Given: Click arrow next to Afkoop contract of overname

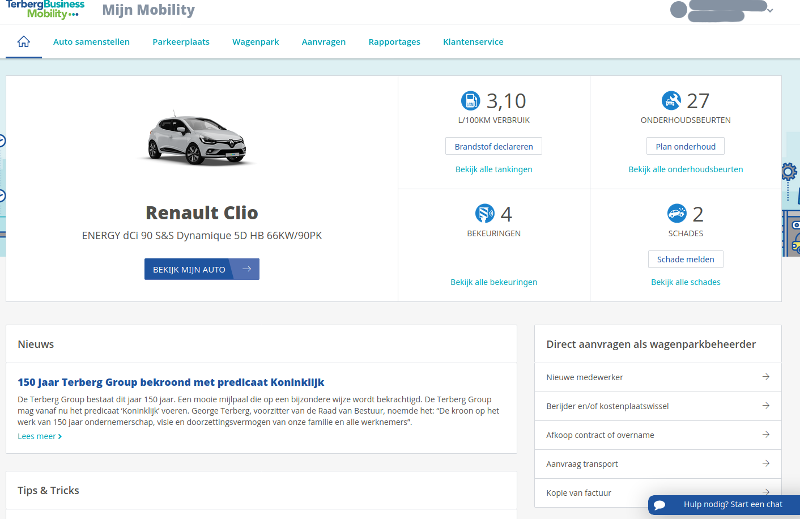Looking at the screenshot, I should click(765, 434).
